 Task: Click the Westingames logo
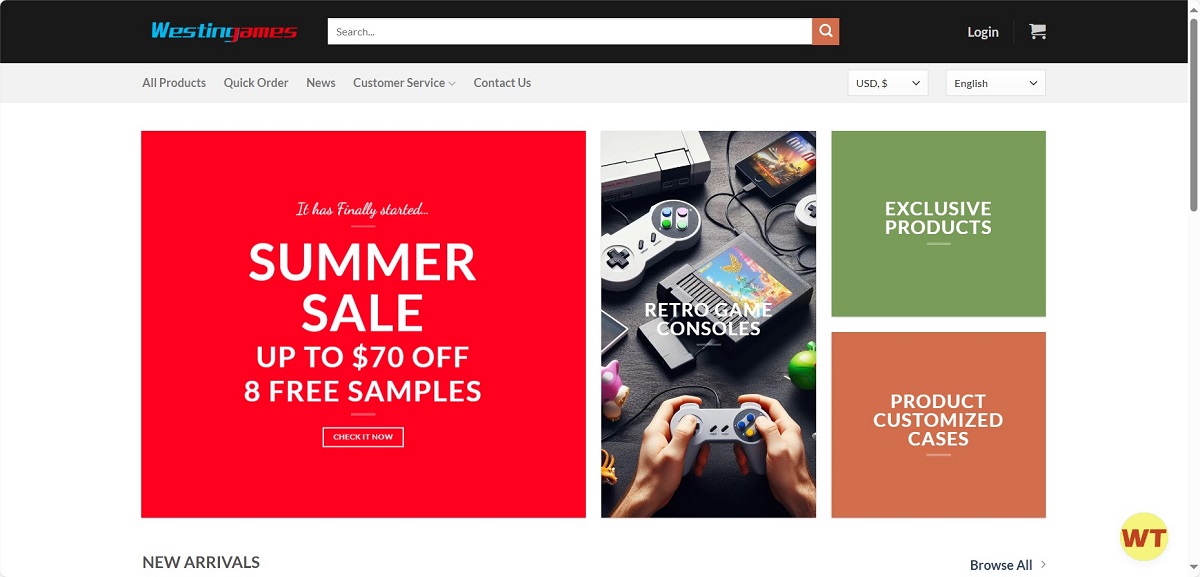[x=224, y=31]
